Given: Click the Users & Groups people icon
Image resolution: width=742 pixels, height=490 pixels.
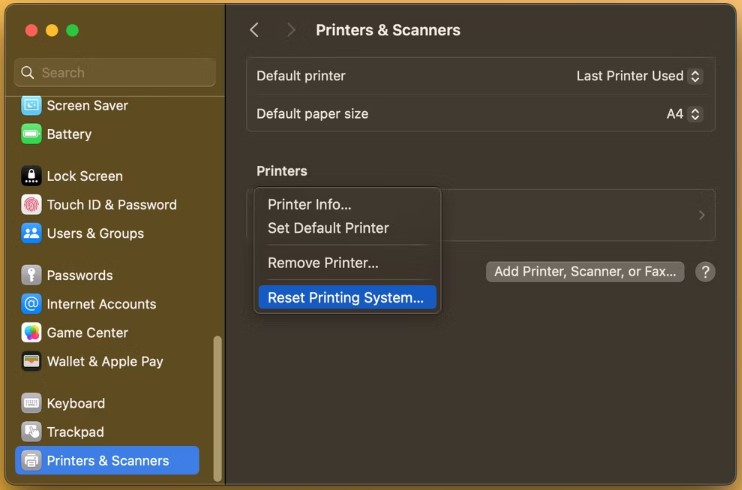Looking at the screenshot, I should (31, 233).
